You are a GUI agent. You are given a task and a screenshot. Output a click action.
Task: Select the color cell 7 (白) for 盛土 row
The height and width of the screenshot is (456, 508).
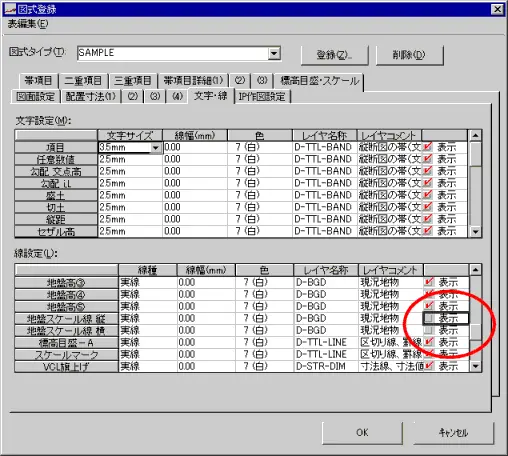point(260,195)
